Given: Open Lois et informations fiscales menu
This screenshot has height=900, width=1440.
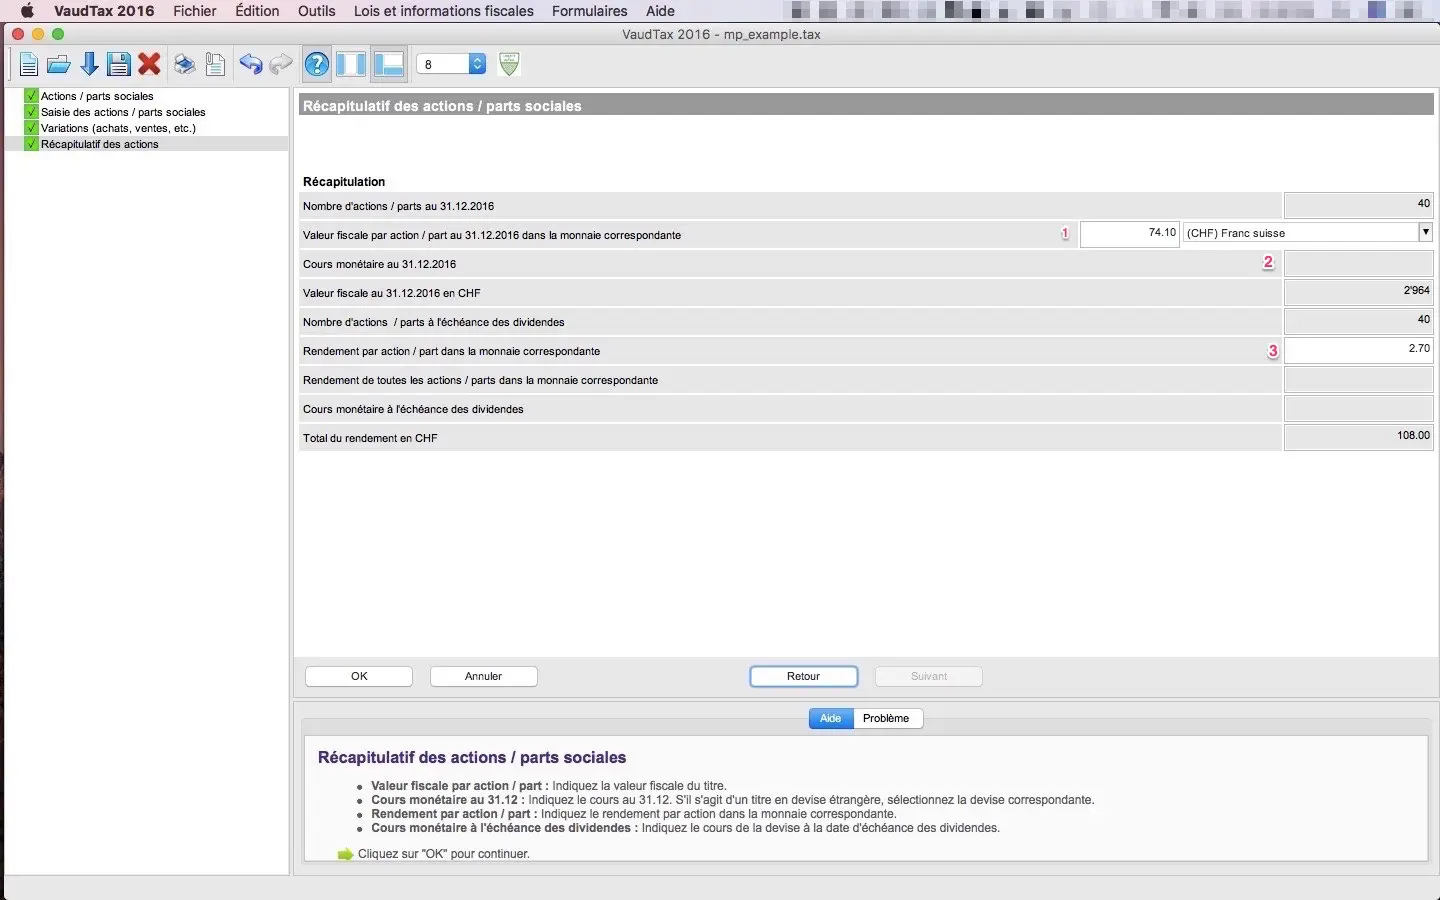Looking at the screenshot, I should point(444,11).
